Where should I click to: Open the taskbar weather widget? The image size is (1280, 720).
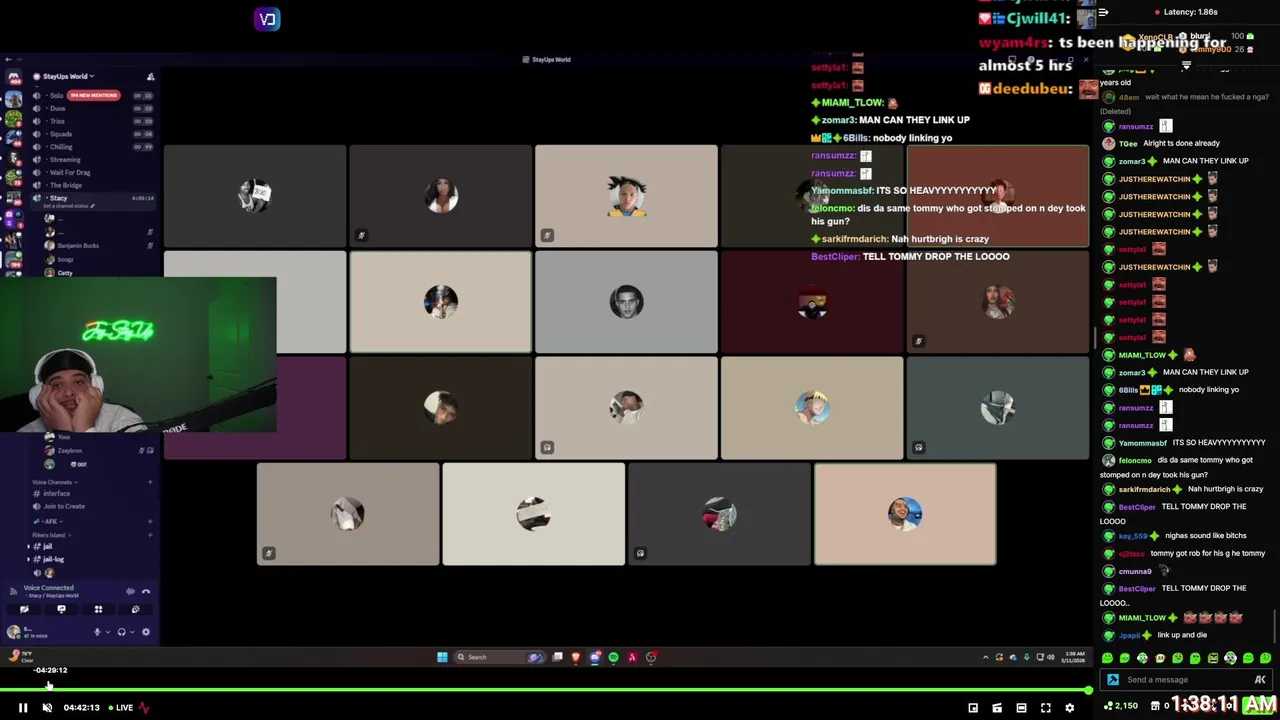pos(20,656)
